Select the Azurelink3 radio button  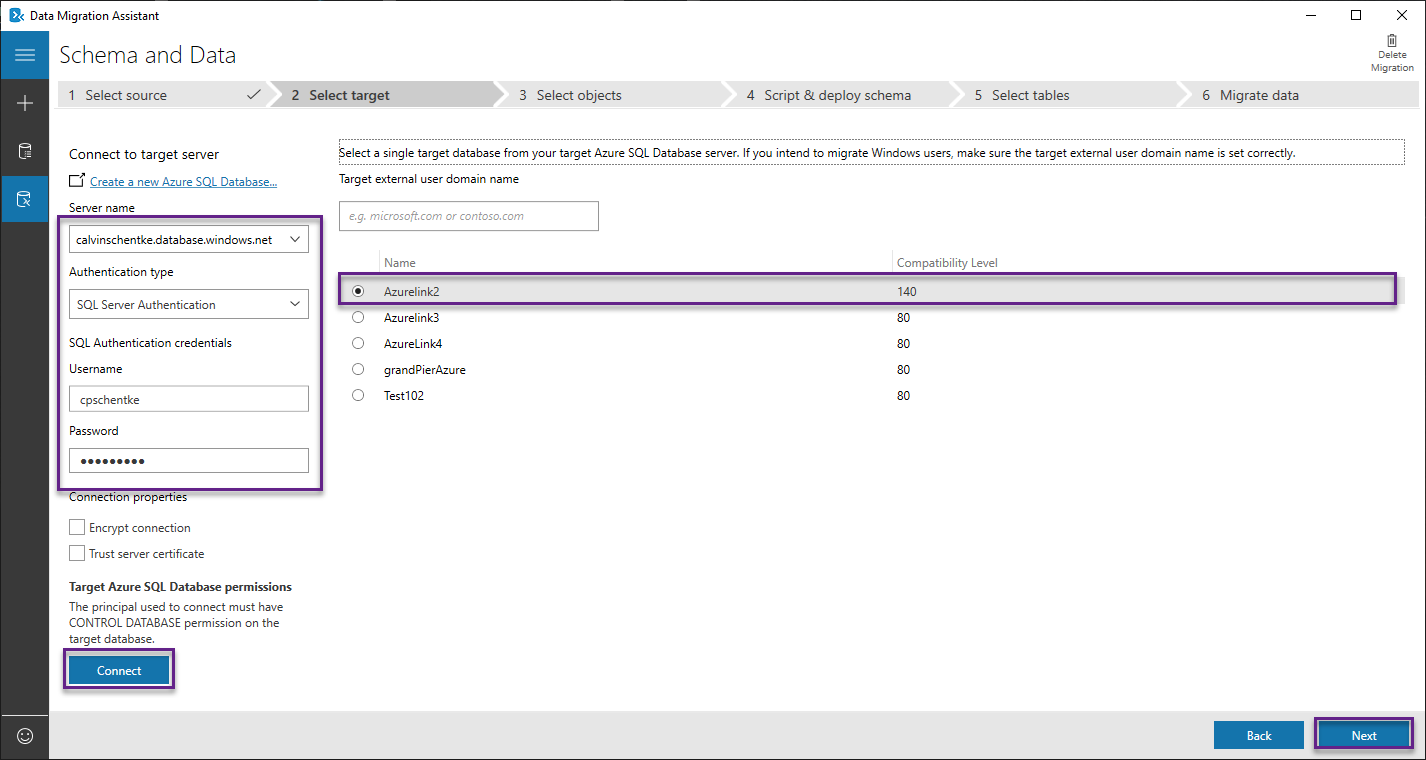(358, 317)
